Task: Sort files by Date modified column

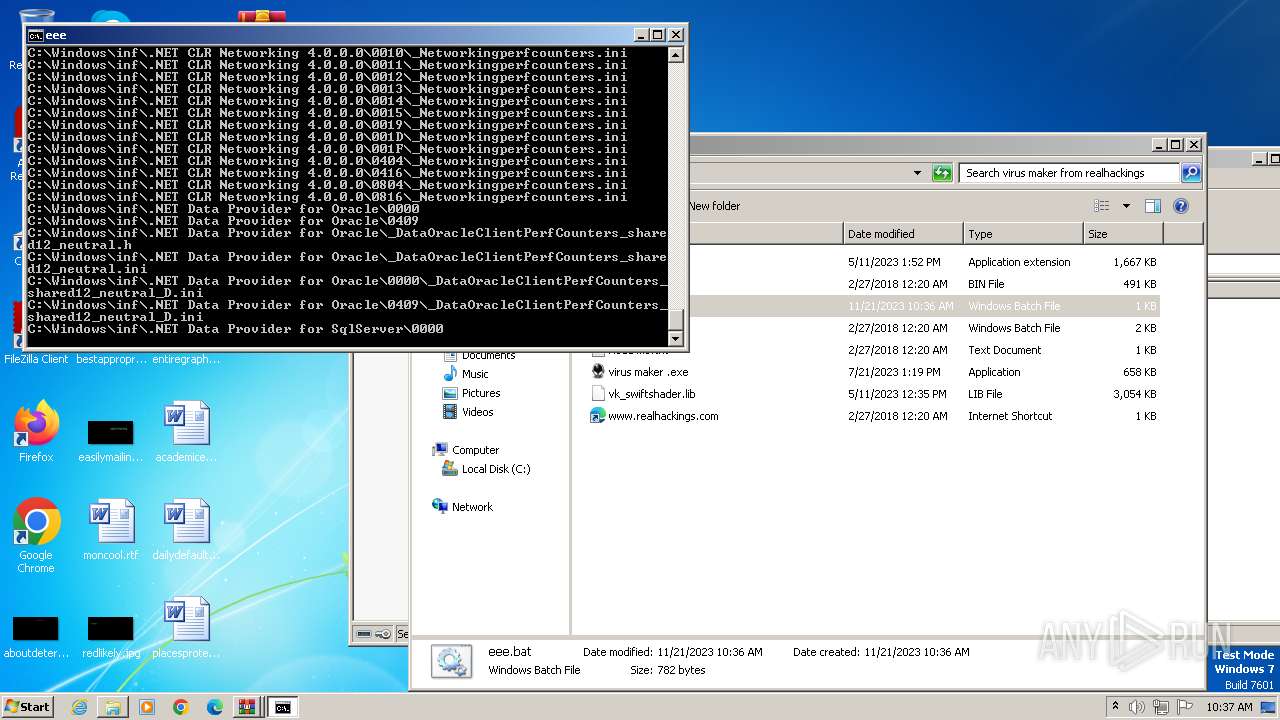Action: point(903,234)
